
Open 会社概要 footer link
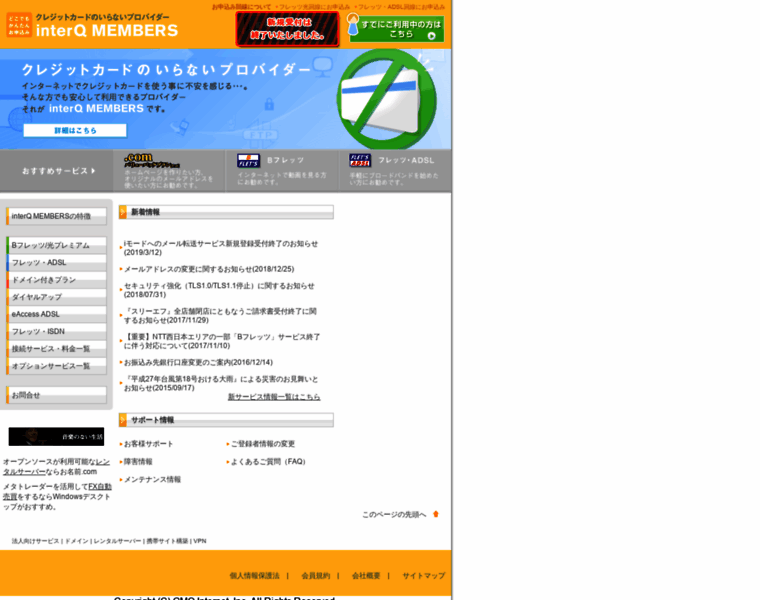(366, 576)
